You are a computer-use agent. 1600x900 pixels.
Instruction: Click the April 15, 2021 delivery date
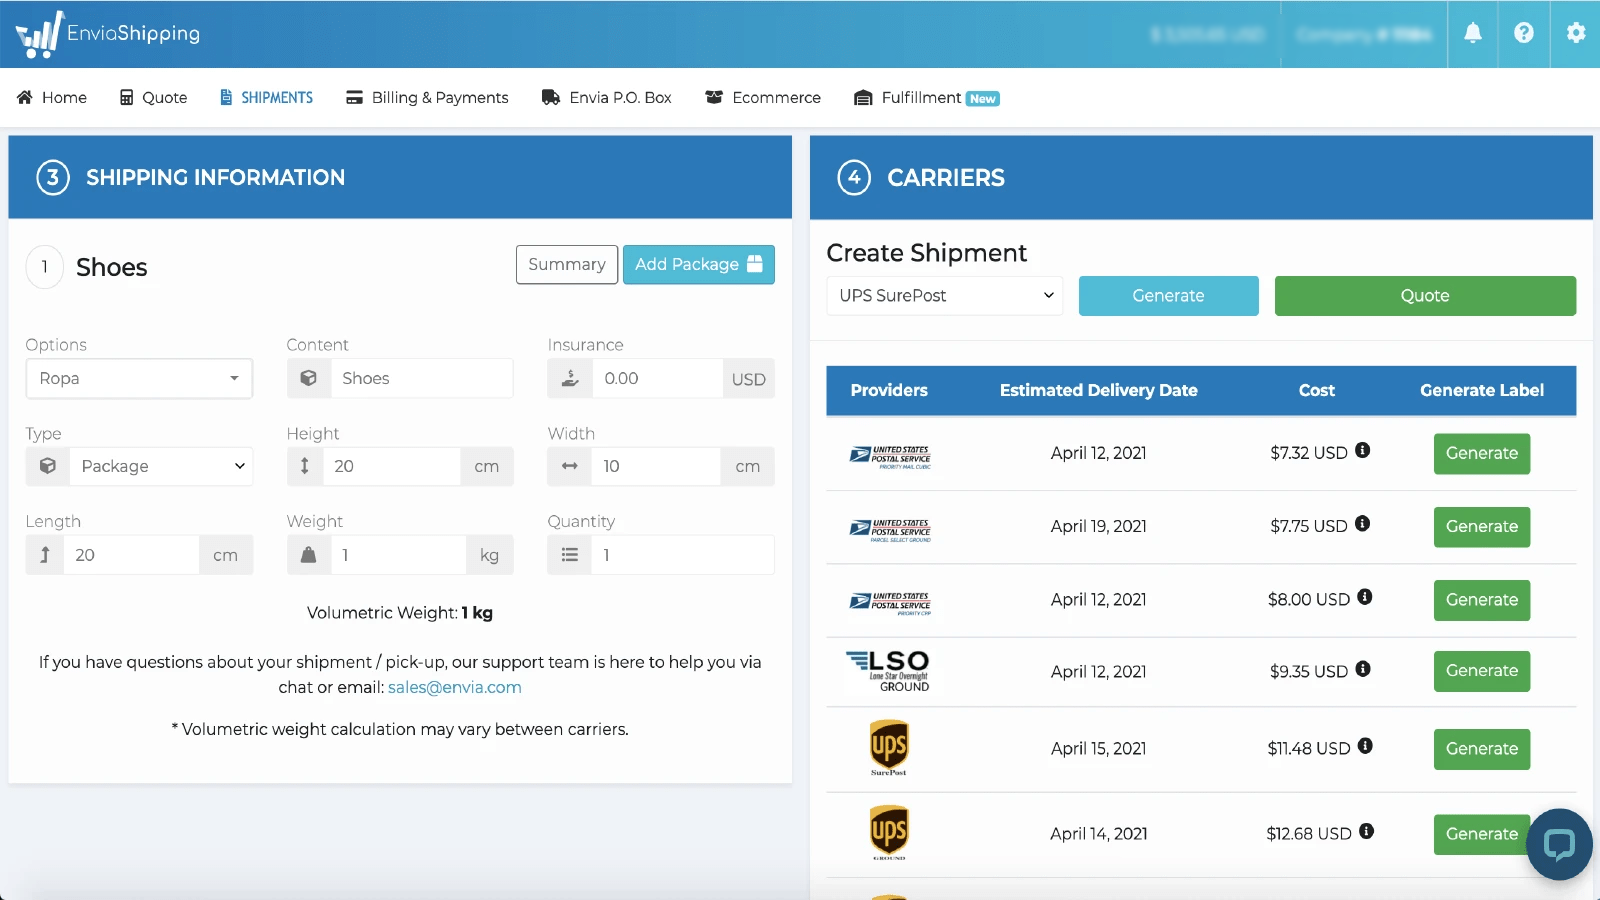(1099, 748)
